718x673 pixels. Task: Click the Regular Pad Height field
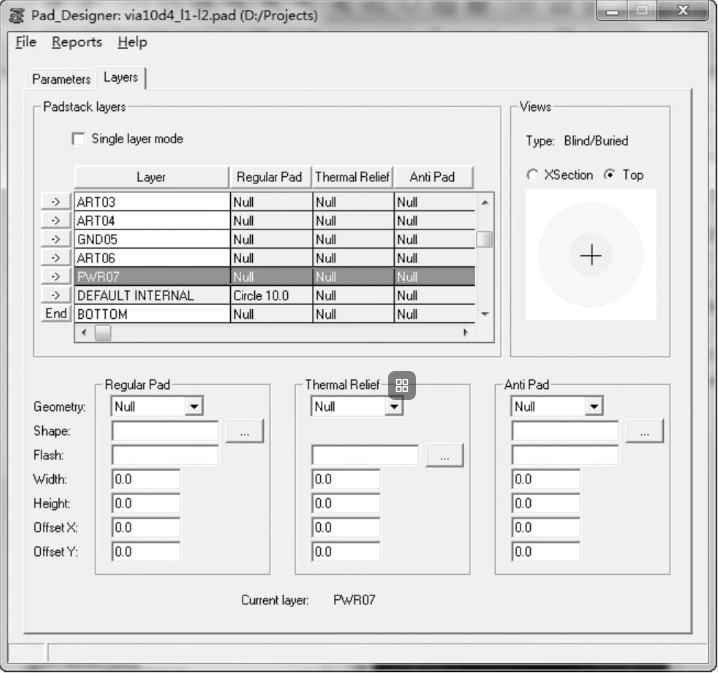(x=146, y=504)
